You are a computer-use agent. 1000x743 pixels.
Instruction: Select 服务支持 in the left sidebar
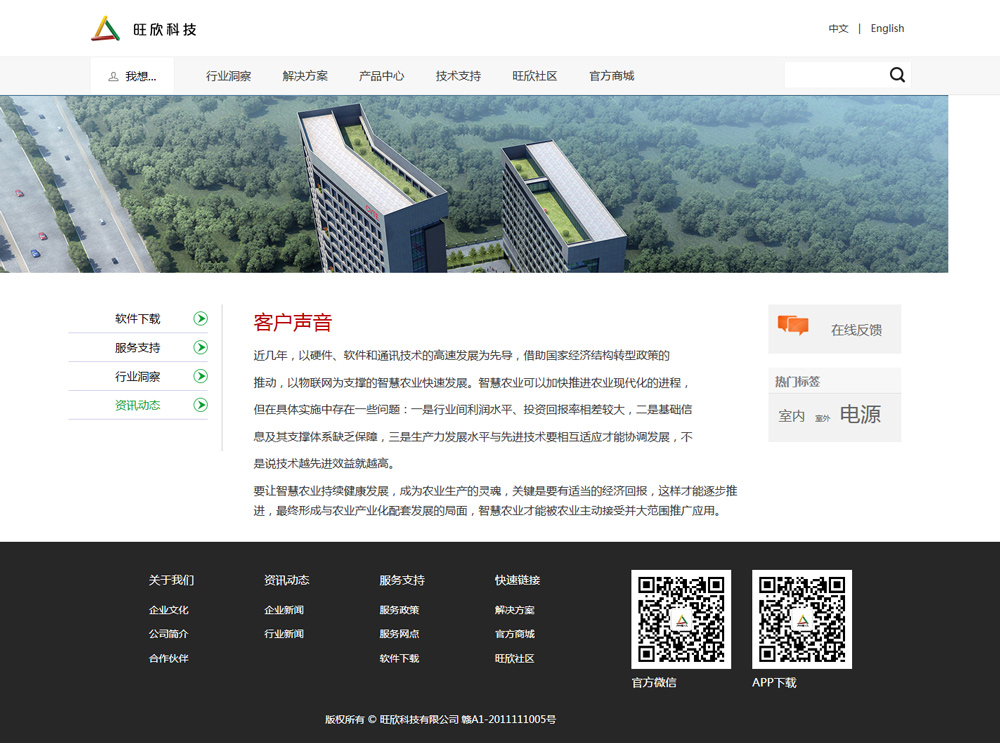click(x=137, y=348)
